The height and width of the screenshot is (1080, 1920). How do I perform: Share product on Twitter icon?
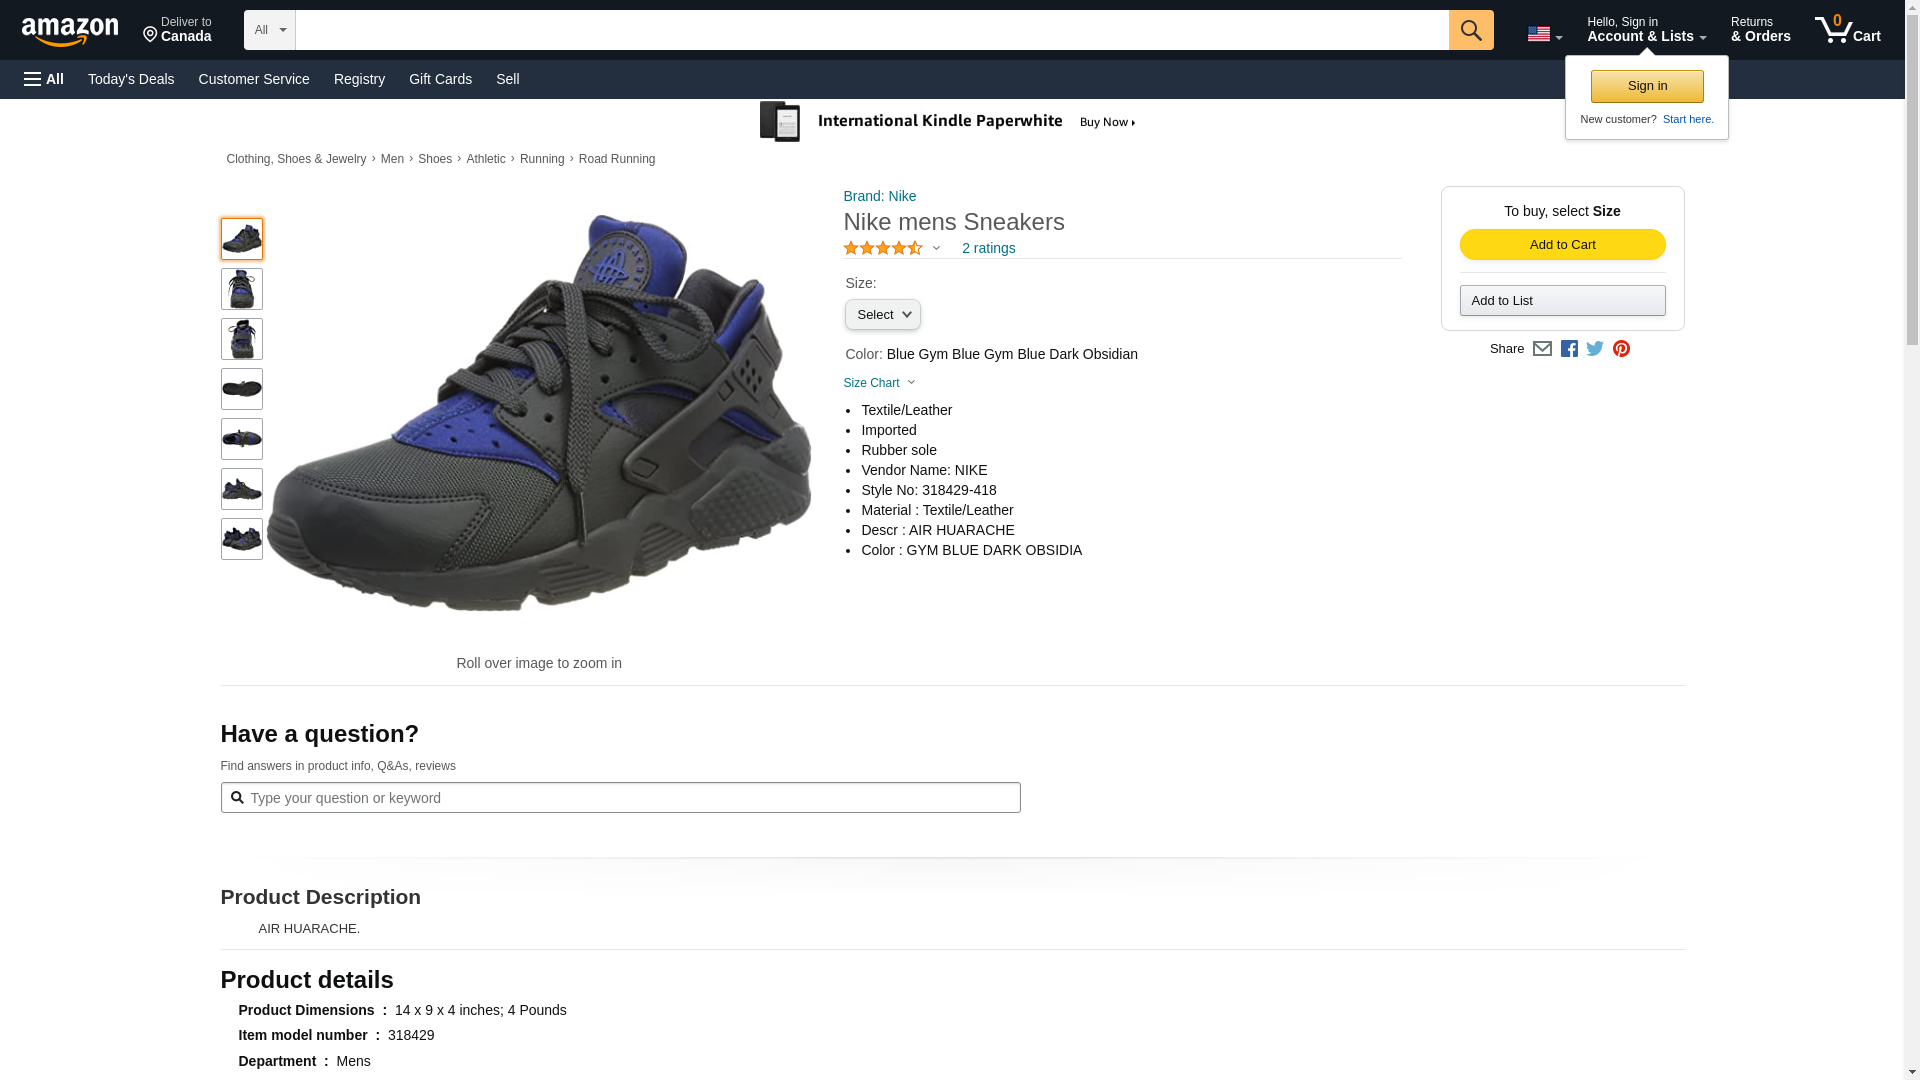pyautogui.click(x=1595, y=349)
